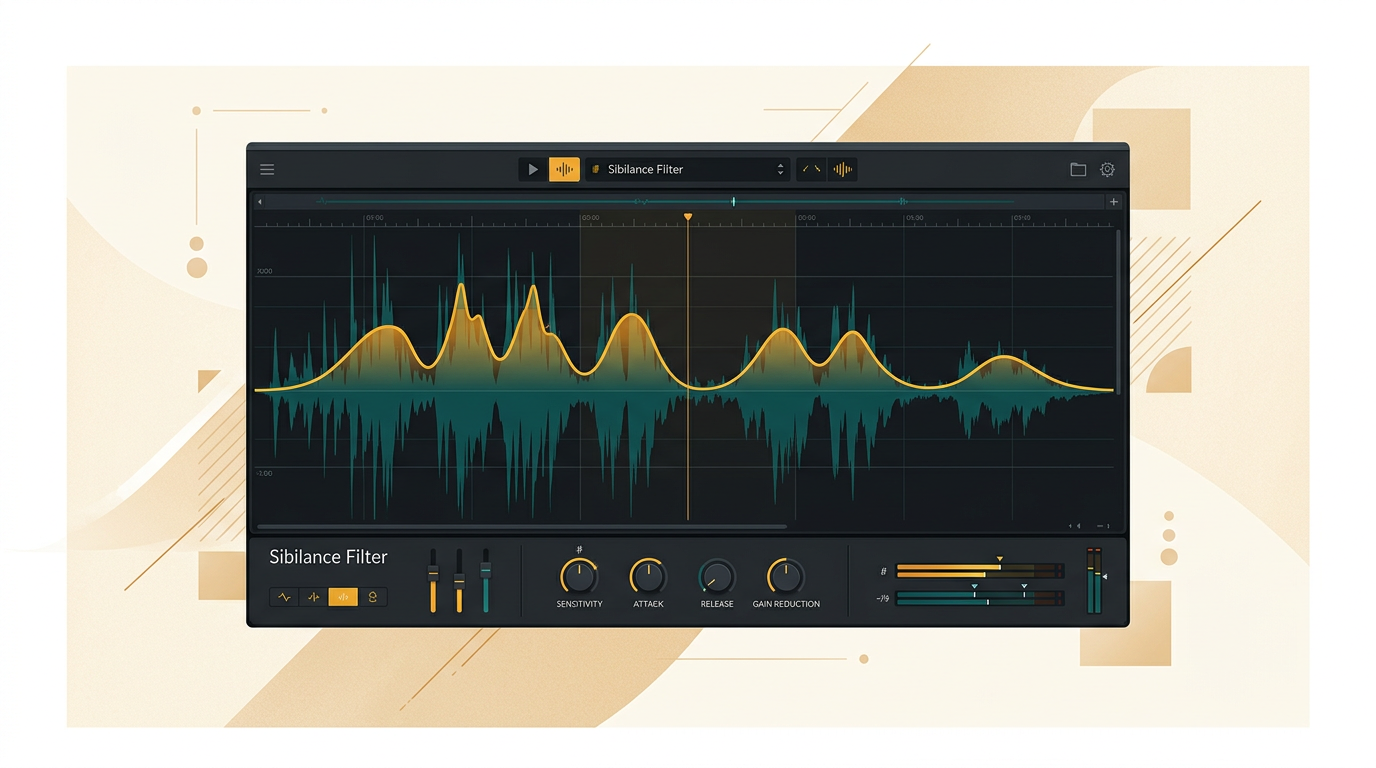Click the vertical output level meter
1376x768 pixels.
tap(1094, 580)
